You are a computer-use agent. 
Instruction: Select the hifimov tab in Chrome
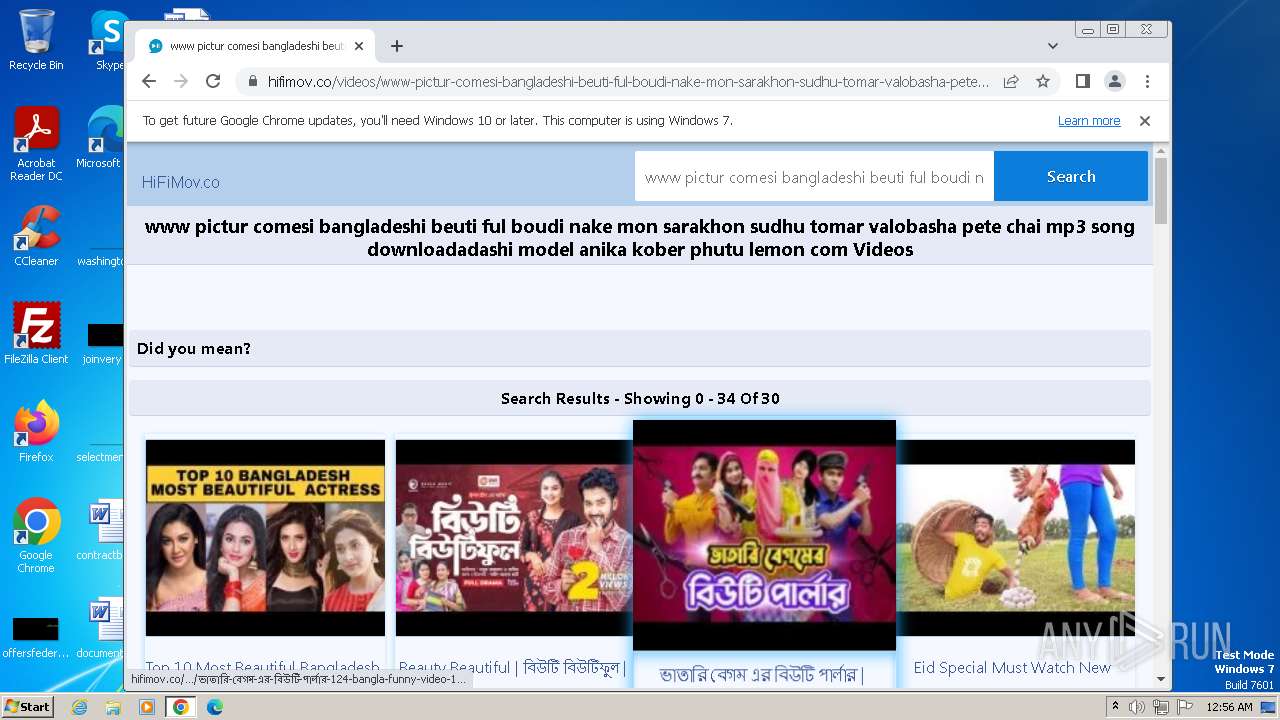coord(255,46)
